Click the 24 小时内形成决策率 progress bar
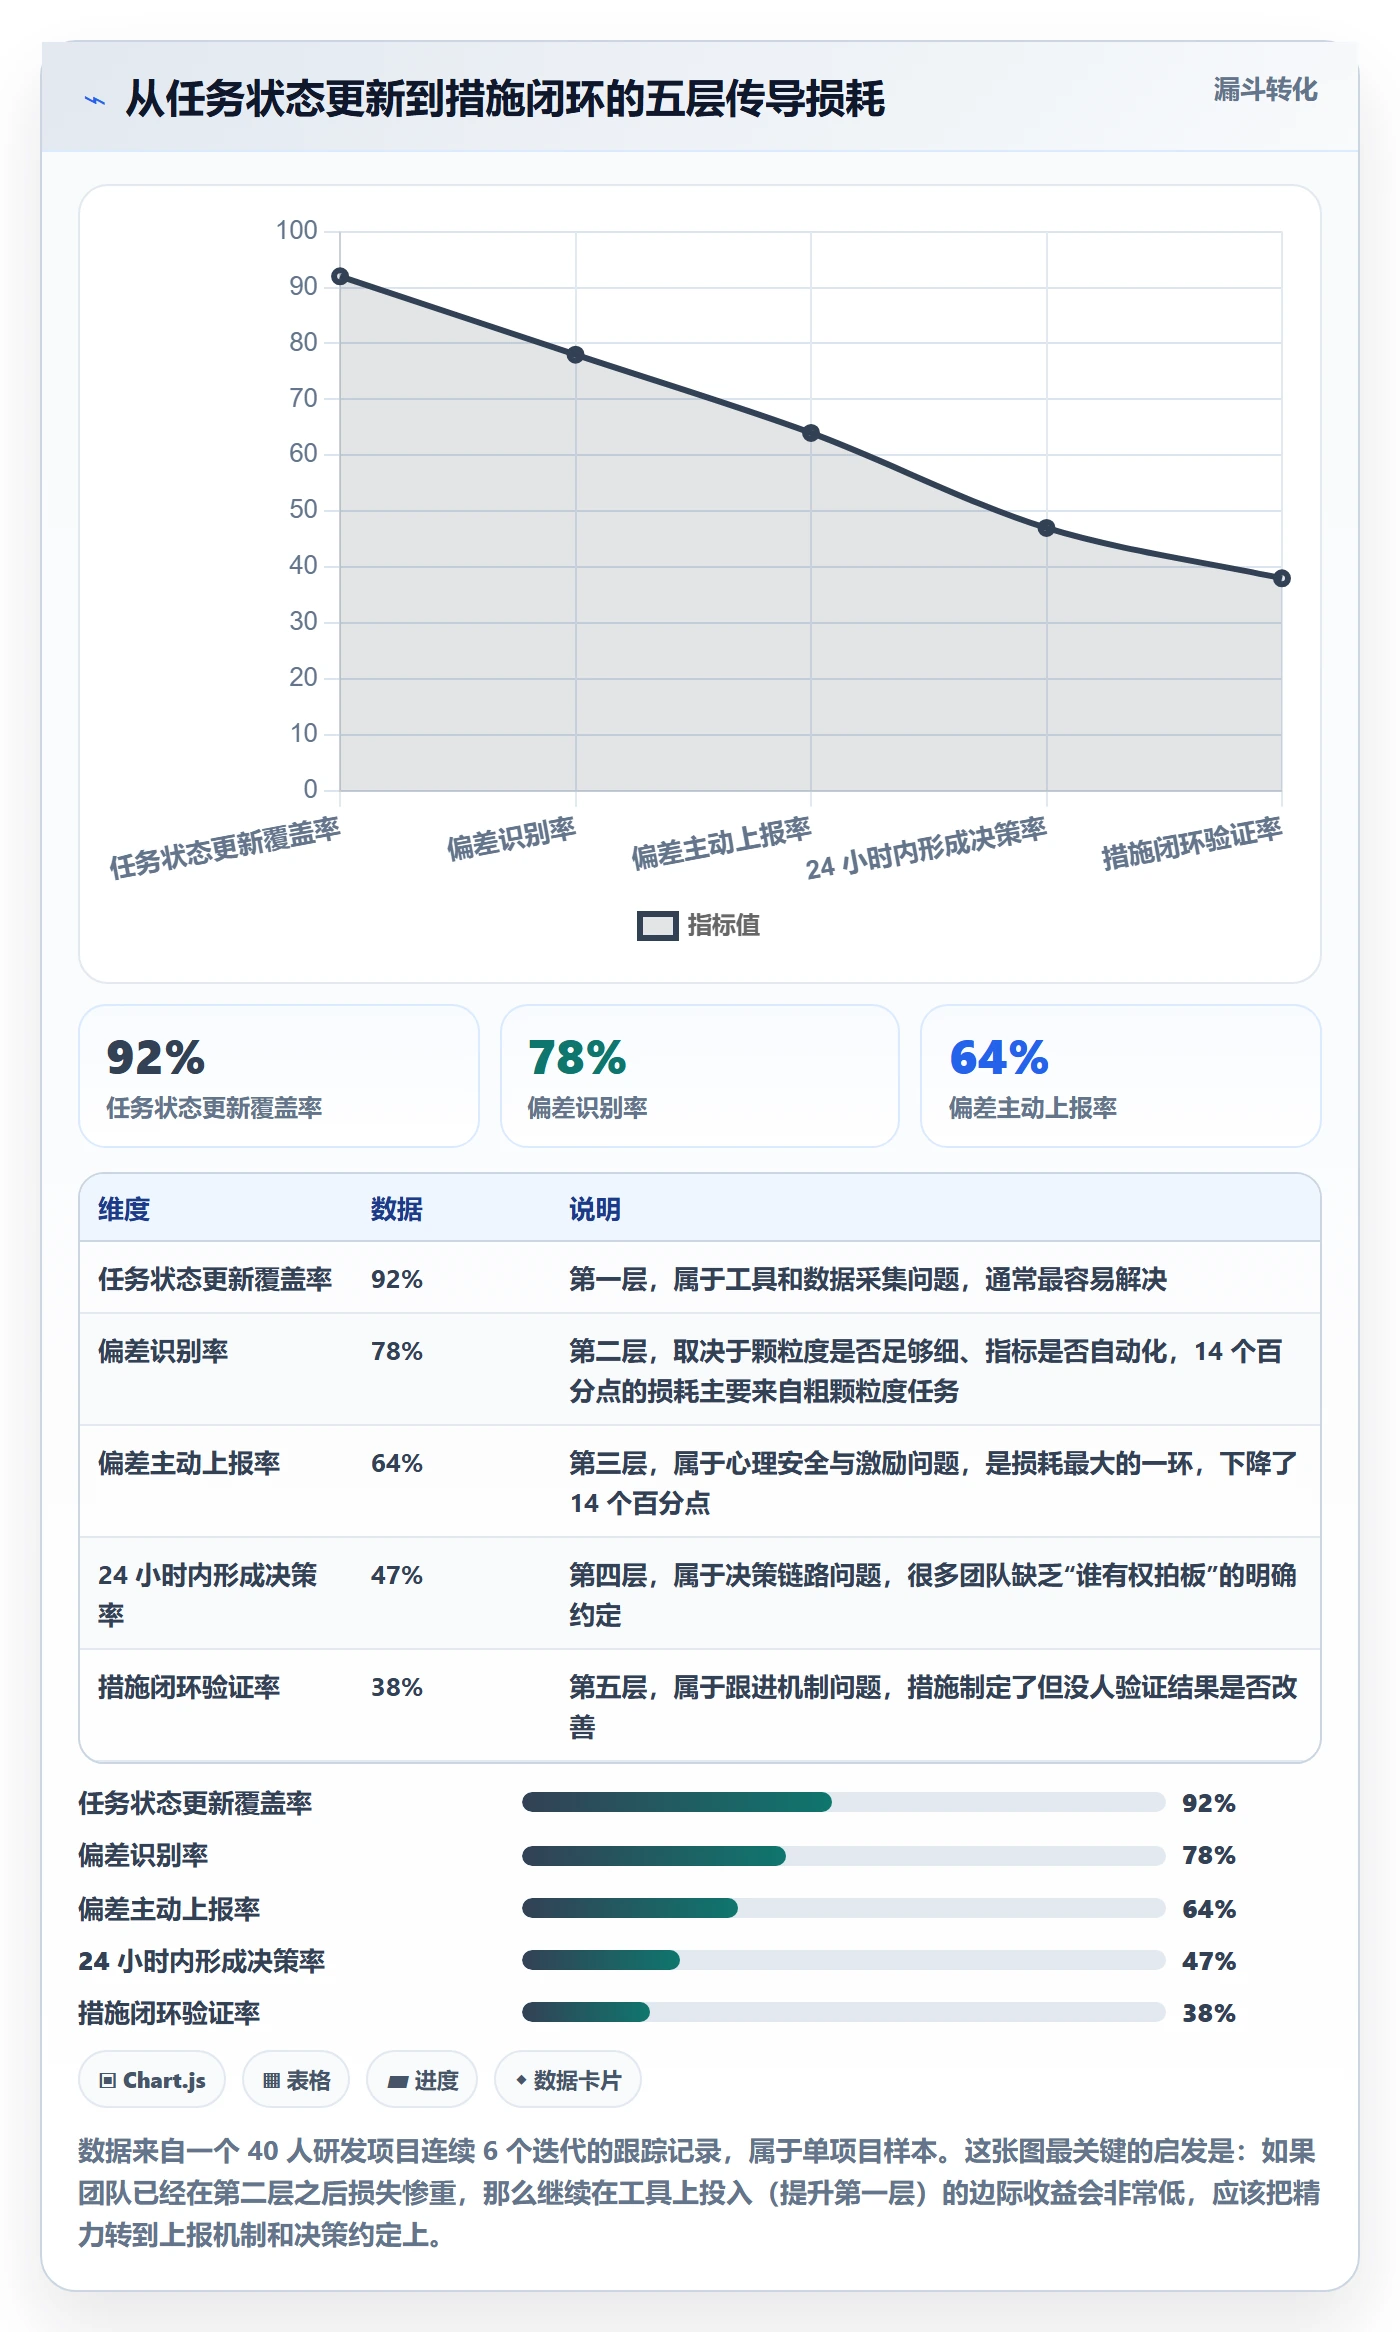1400x2332 pixels. 843,1960
